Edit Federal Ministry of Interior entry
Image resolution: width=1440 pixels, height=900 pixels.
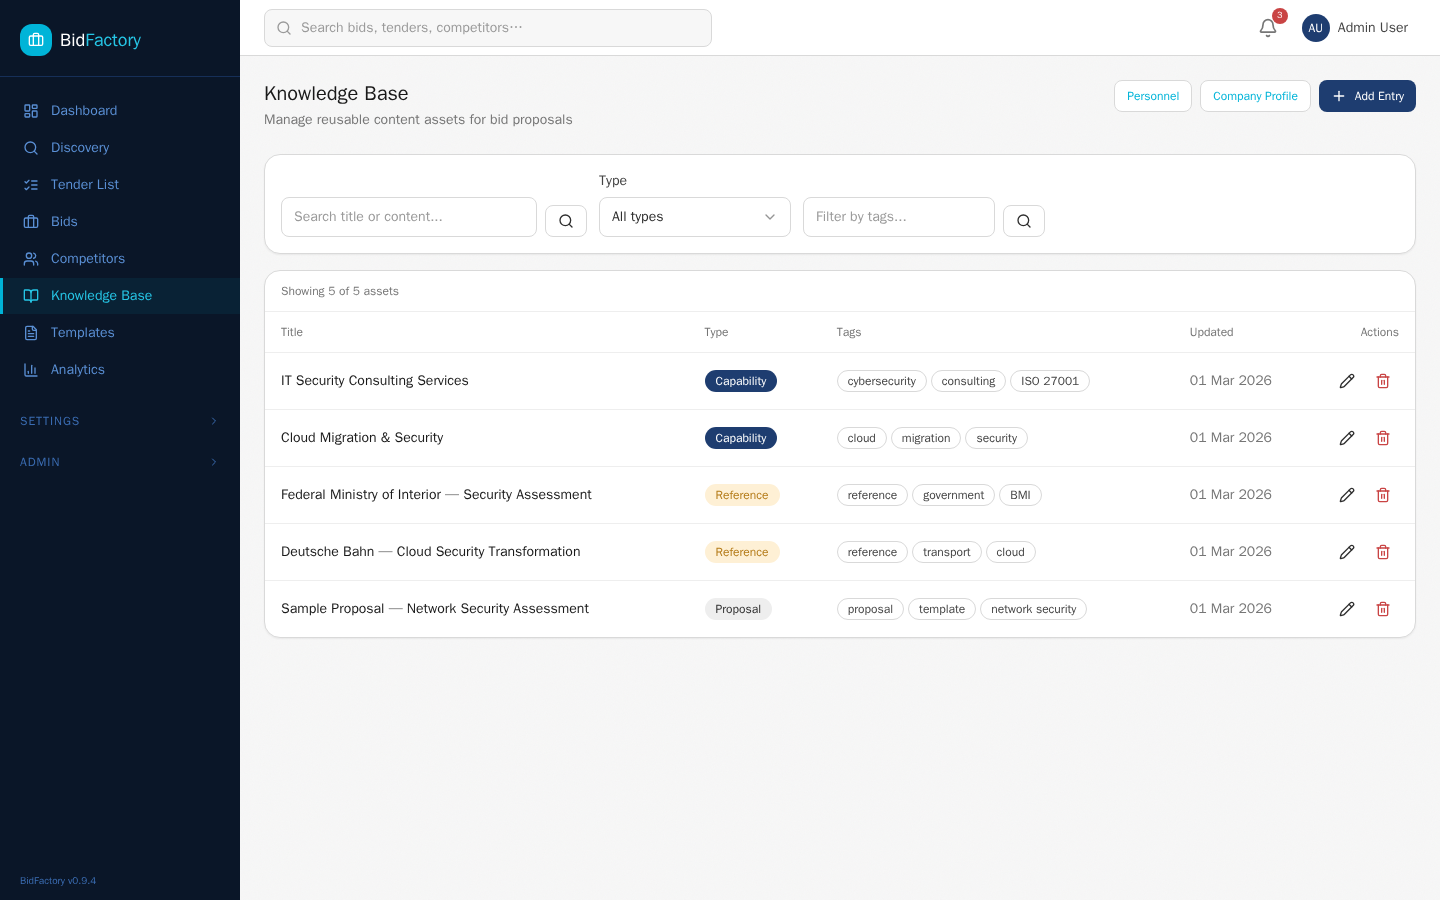(1347, 495)
